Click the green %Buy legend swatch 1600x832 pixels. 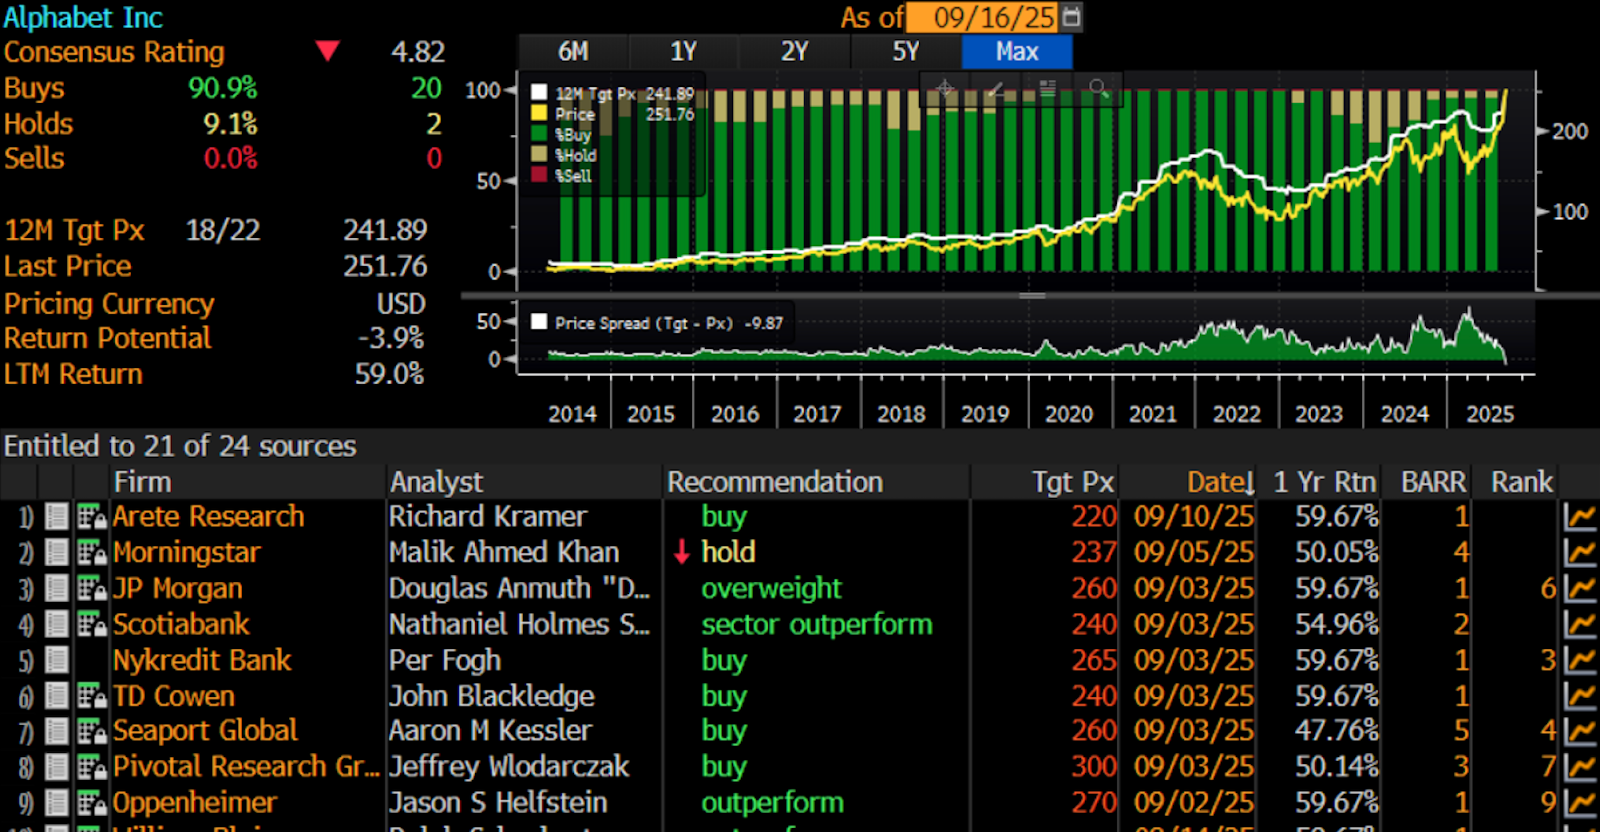tap(539, 134)
